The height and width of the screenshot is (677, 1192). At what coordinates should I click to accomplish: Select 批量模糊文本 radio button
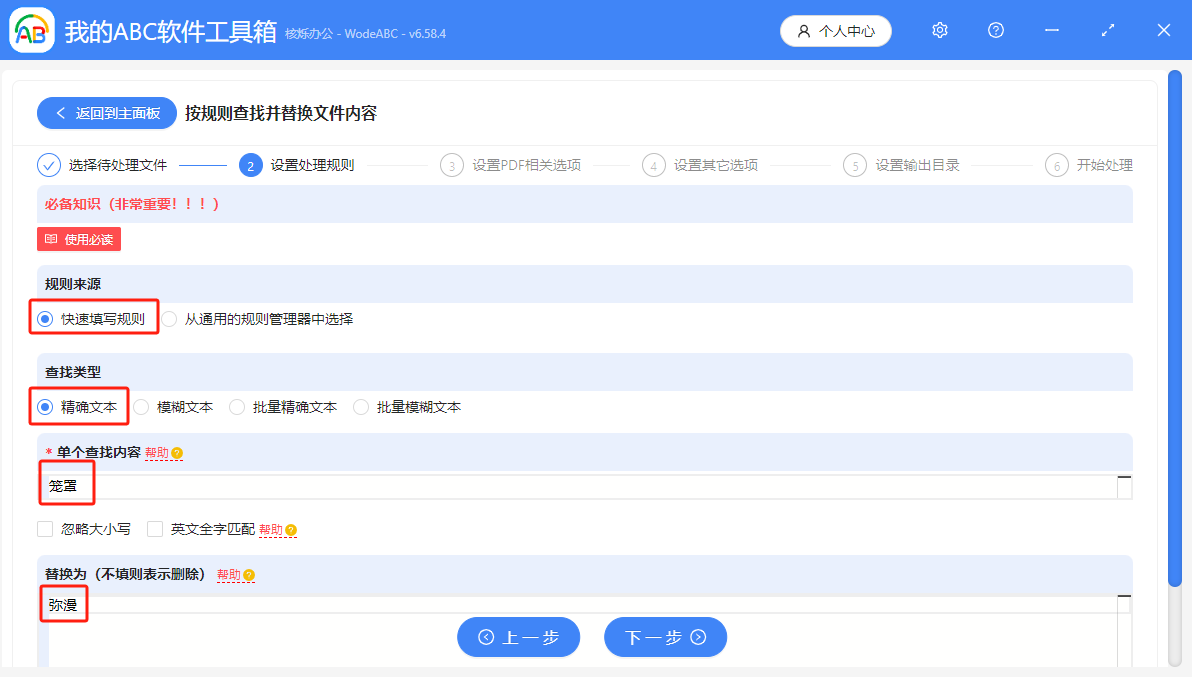(361, 407)
